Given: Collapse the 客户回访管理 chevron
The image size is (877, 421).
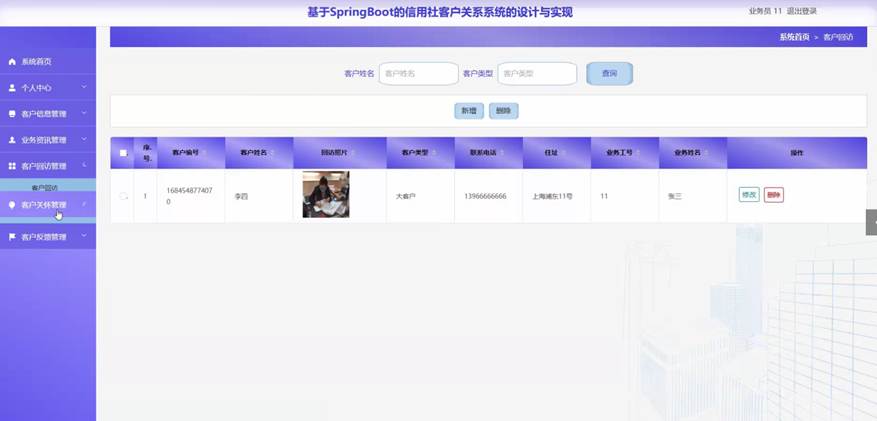Looking at the screenshot, I should [x=84, y=165].
